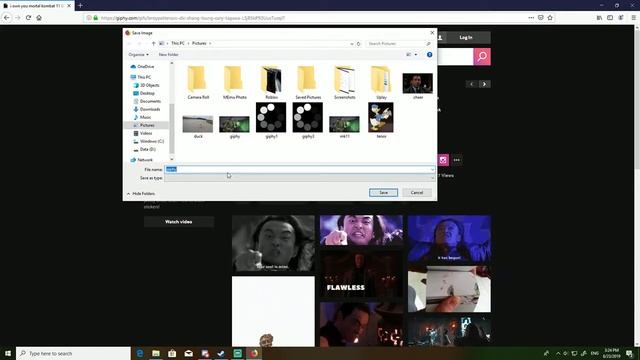The image size is (640, 360).
Task: Open the Mail app from the taskbar
Action: click(189, 353)
